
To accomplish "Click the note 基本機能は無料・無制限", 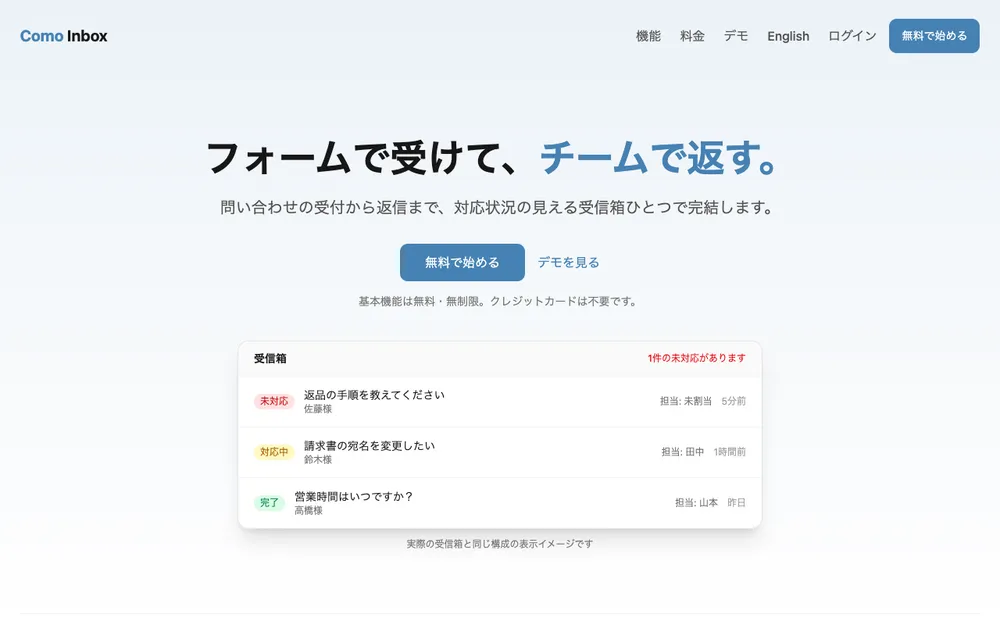I will coord(497,301).
